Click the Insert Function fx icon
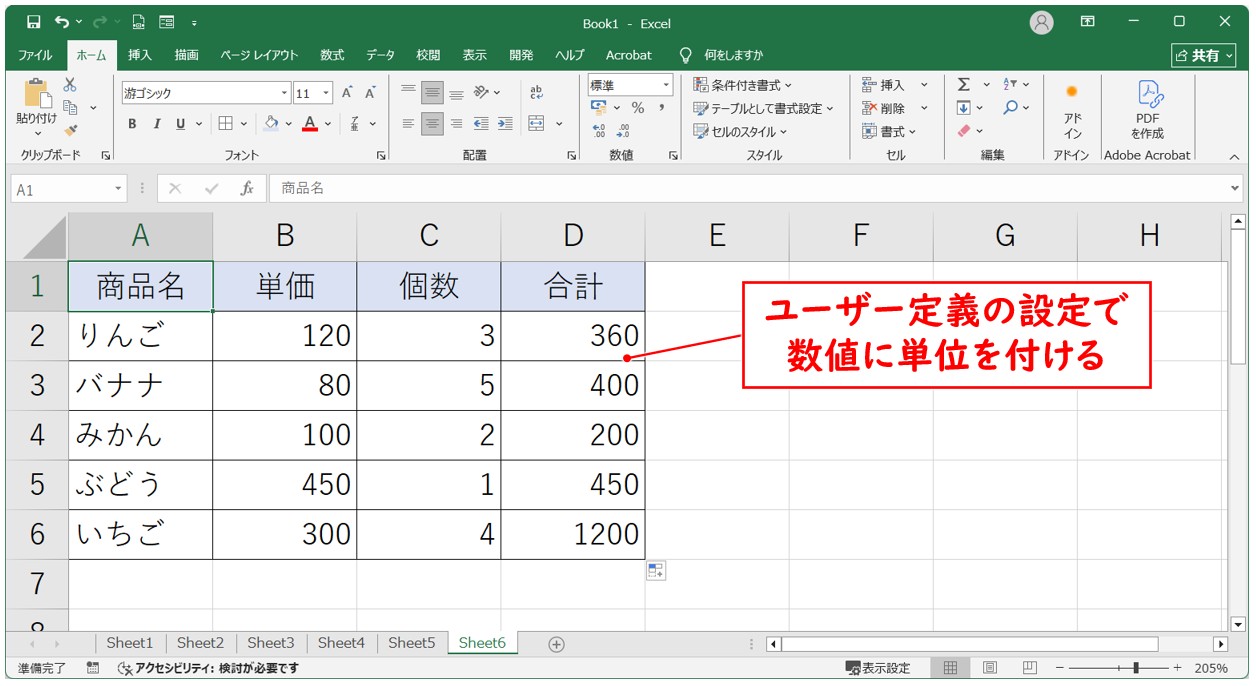The height and width of the screenshot is (686, 1256). pyautogui.click(x=246, y=189)
